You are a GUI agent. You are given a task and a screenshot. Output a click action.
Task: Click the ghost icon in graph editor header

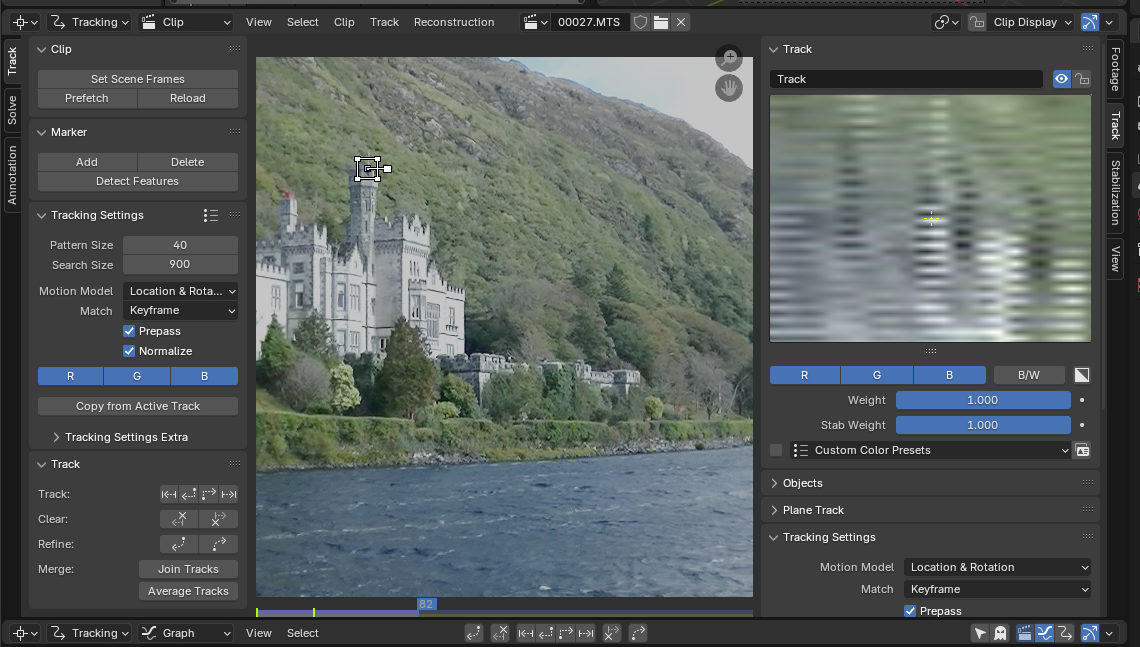point(1000,633)
